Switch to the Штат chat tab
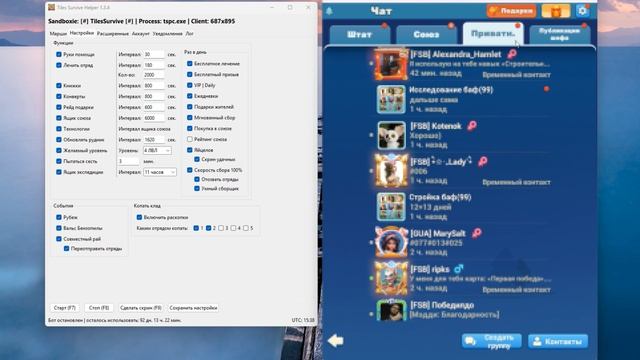Screen dimensions: 640x360 359,34
